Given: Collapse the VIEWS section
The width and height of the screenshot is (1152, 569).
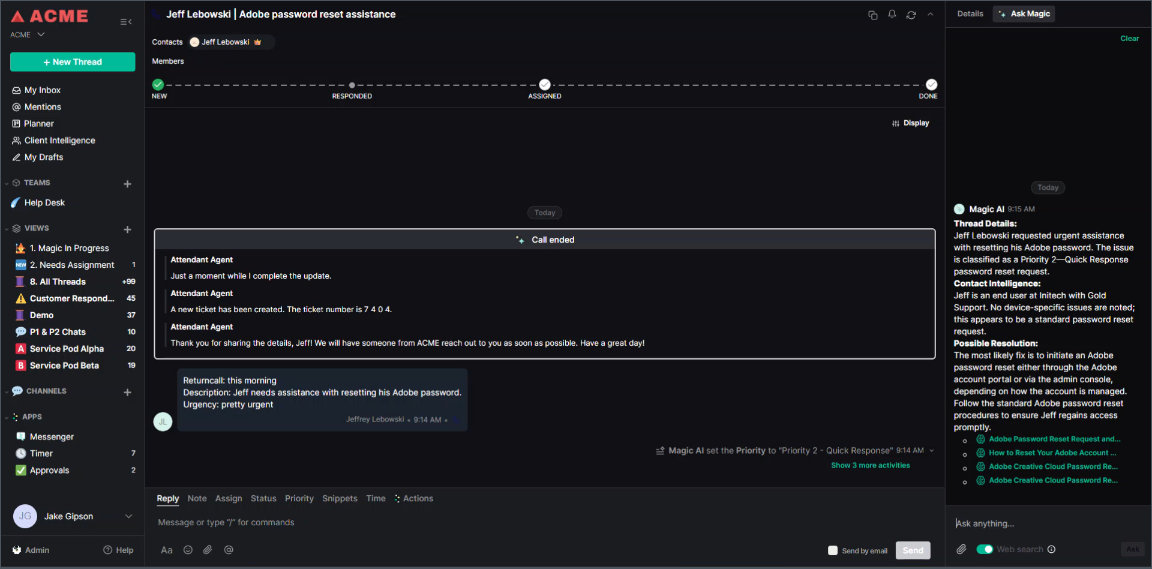Looking at the screenshot, I should pos(7,229).
